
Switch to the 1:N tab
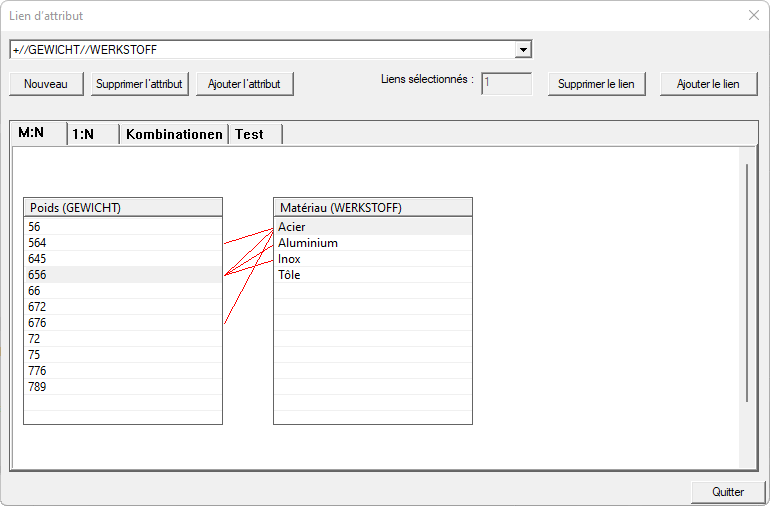coord(93,134)
